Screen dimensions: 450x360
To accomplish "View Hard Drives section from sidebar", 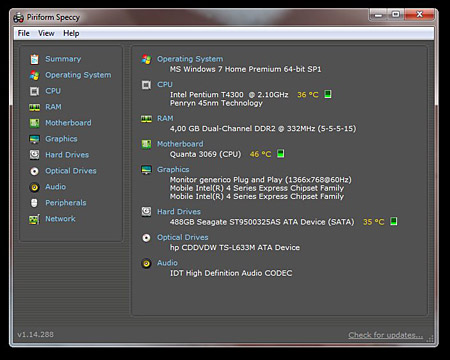I will tap(67, 155).
